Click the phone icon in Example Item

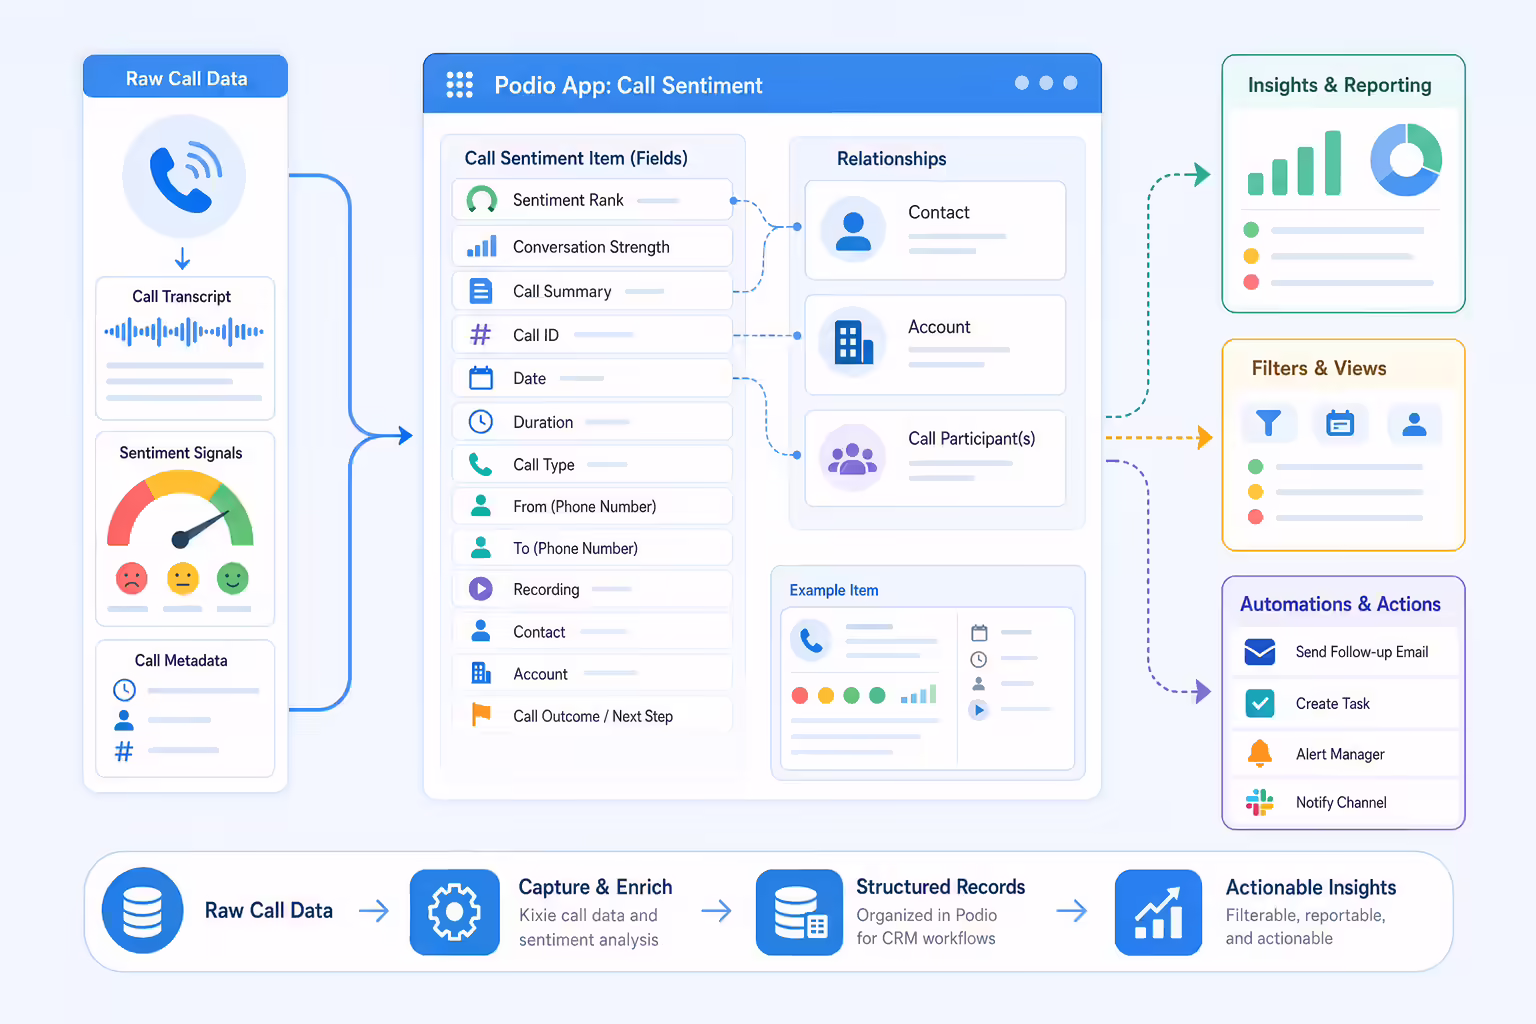tap(811, 640)
